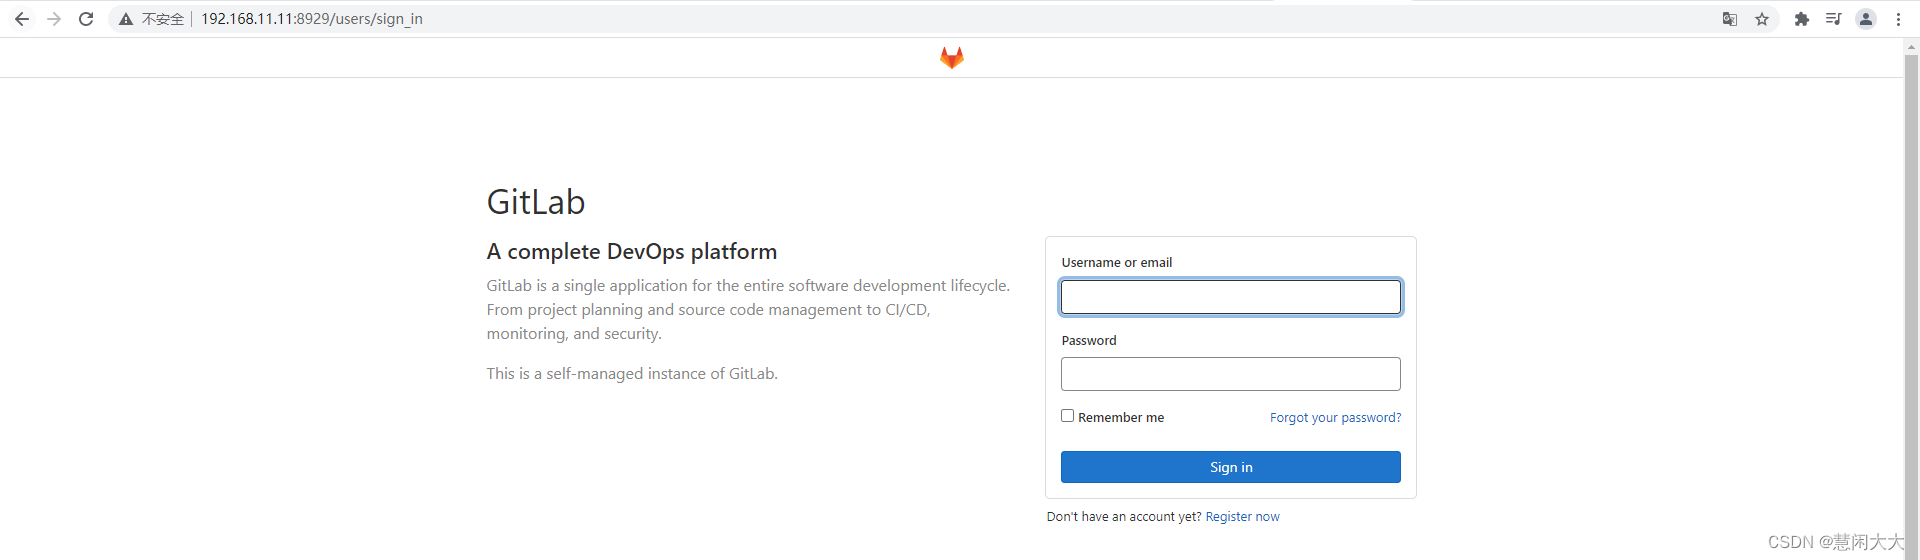The height and width of the screenshot is (560, 1920).
Task: Open the translate page icon
Action: click(1729, 19)
